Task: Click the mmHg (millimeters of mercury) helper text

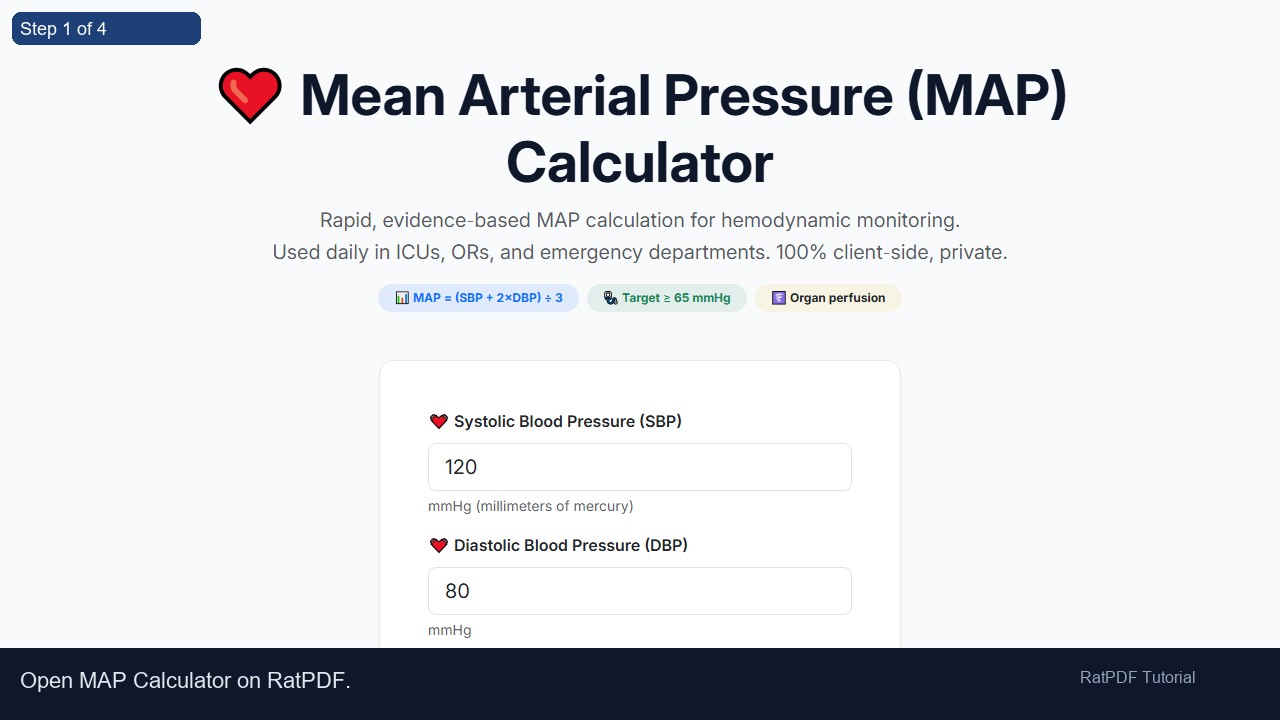Action: (x=531, y=506)
